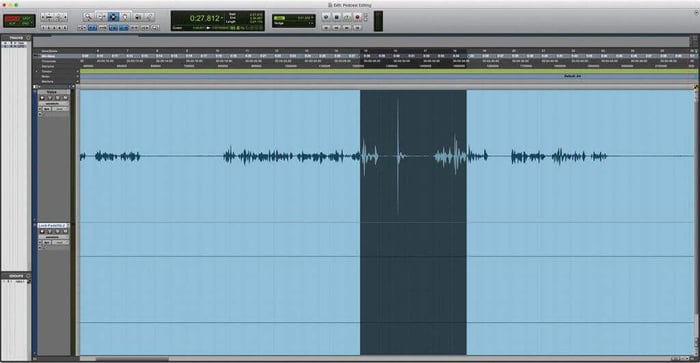
Task: Record-enable the second track
Action: click(x=42, y=231)
